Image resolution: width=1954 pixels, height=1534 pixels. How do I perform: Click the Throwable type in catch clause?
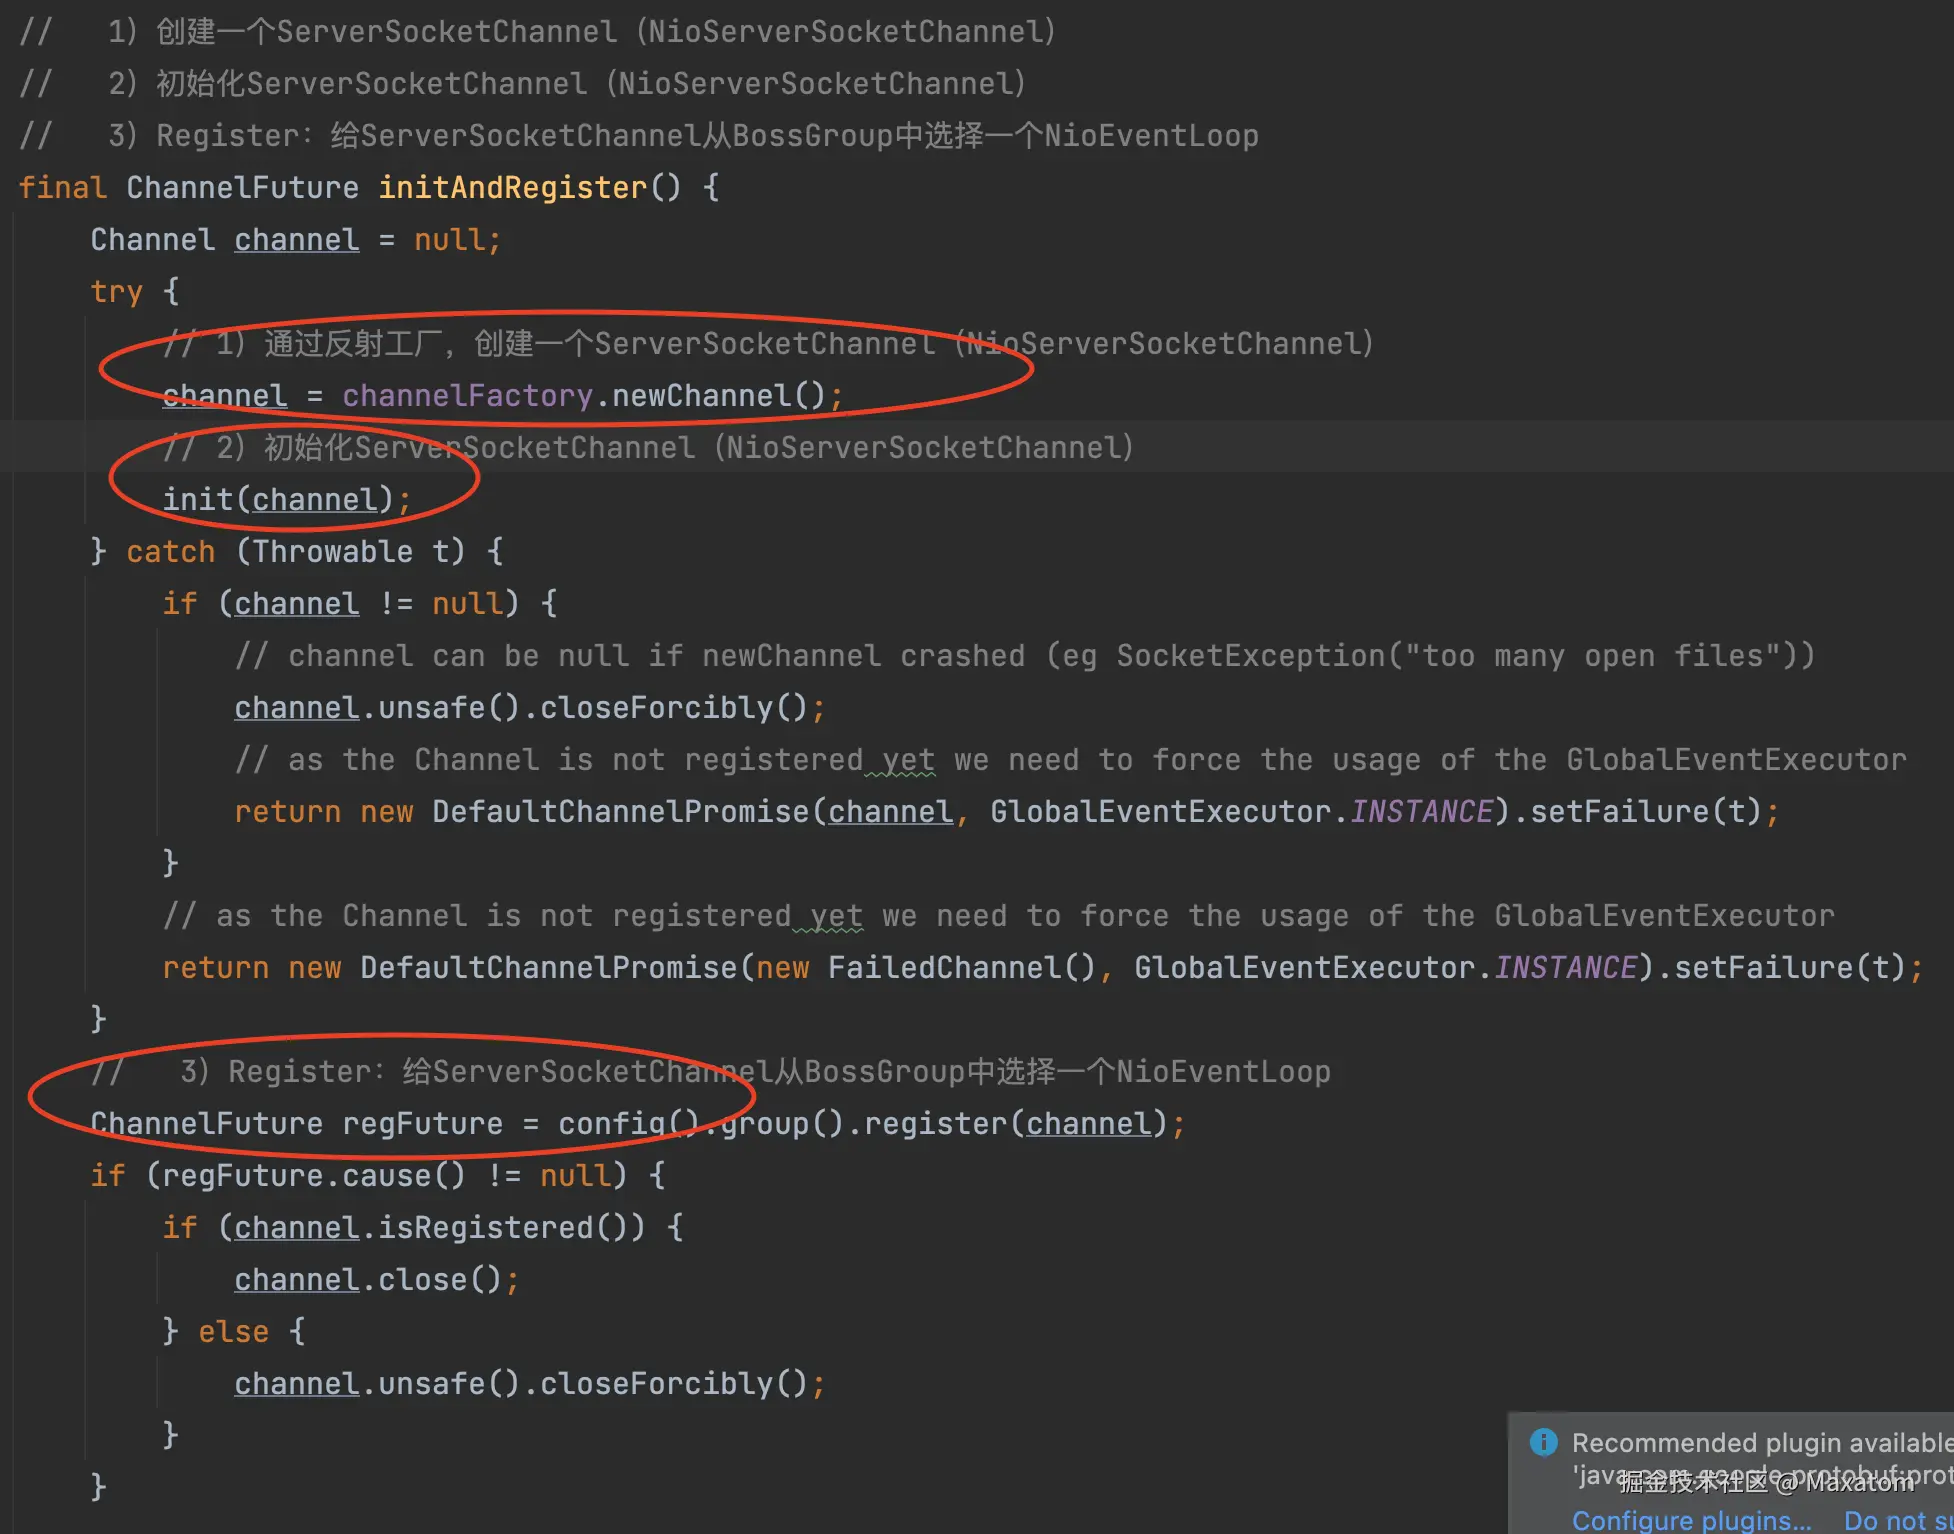point(332,551)
